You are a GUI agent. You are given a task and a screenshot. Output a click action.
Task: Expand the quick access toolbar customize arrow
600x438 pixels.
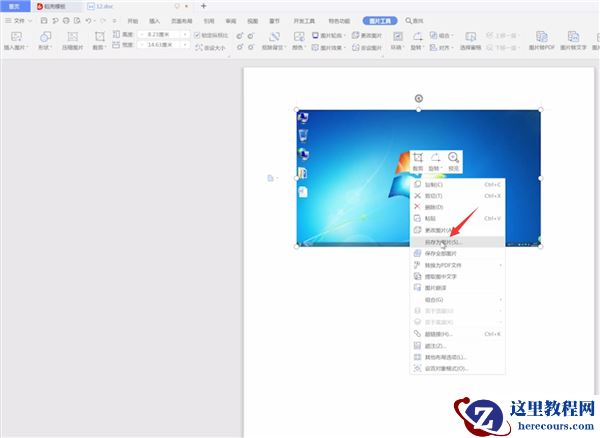click(x=114, y=21)
